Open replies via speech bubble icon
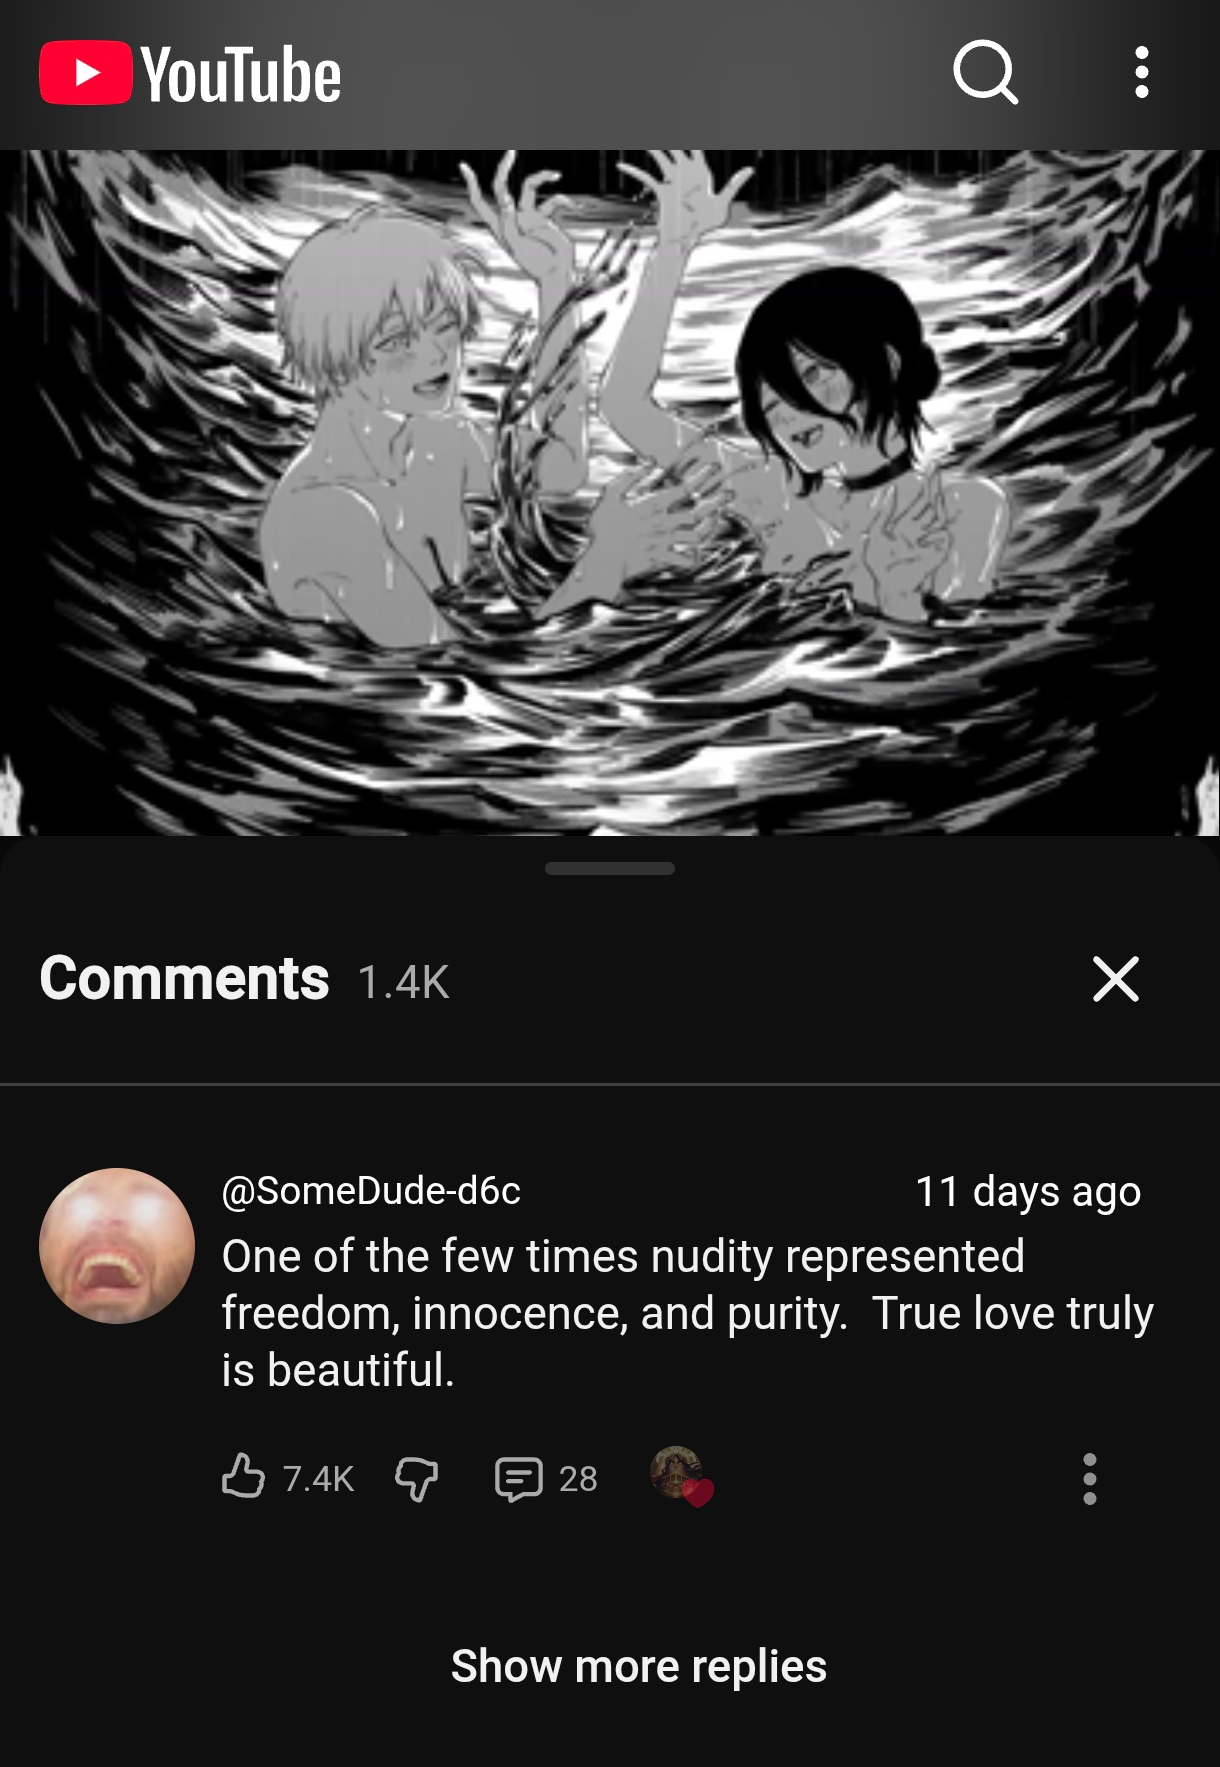Screen dimensions: 1220x1767 519,1479
